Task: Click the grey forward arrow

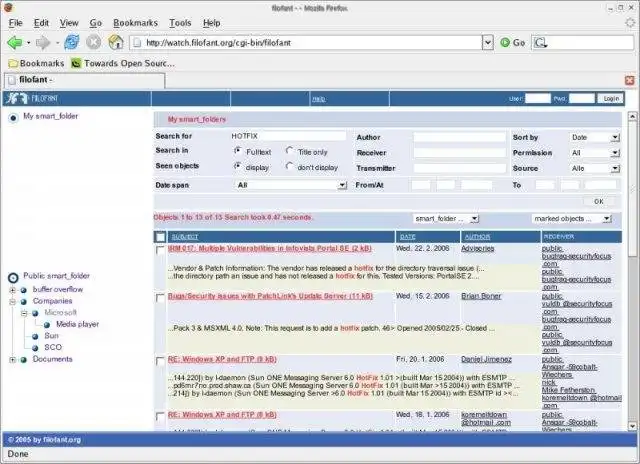Action: [x=43, y=42]
